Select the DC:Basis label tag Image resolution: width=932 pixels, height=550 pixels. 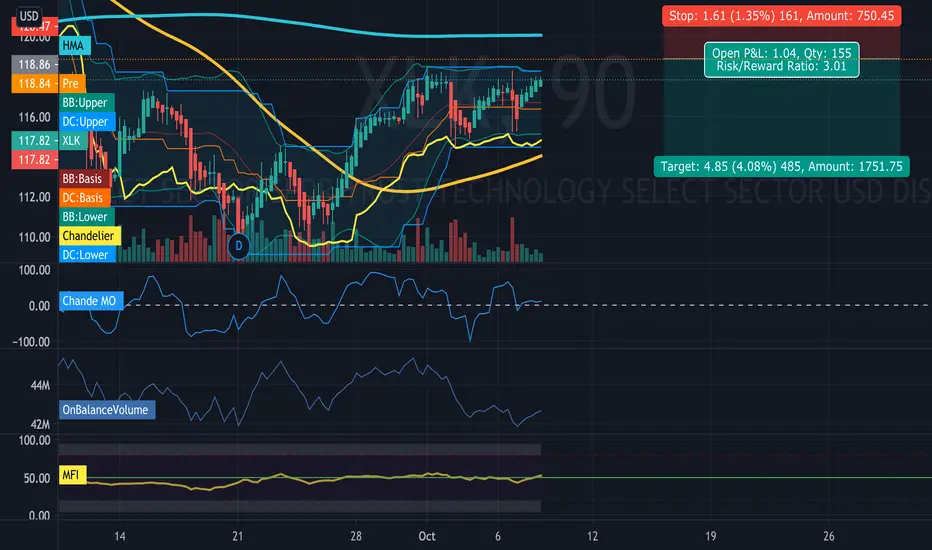coord(84,197)
